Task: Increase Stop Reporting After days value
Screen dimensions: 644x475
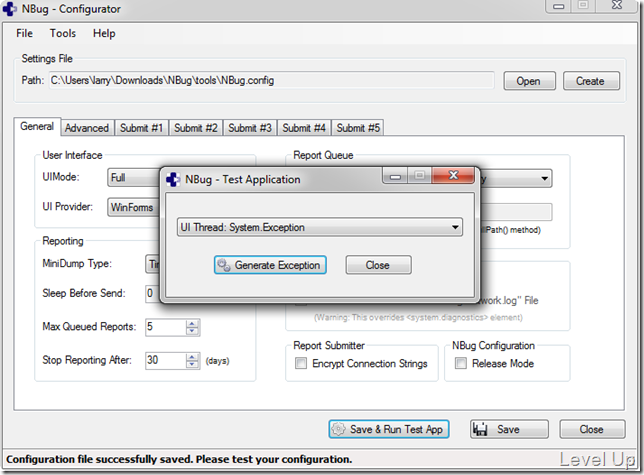Action: pos(192,357)
